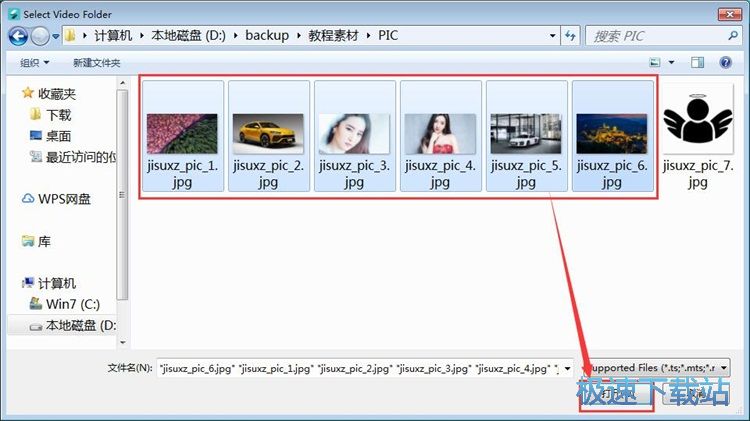Viewport: 750px width, 421px height.
Task: Expand the filename history dropdown arrow
Action: (x=567, y=368)
